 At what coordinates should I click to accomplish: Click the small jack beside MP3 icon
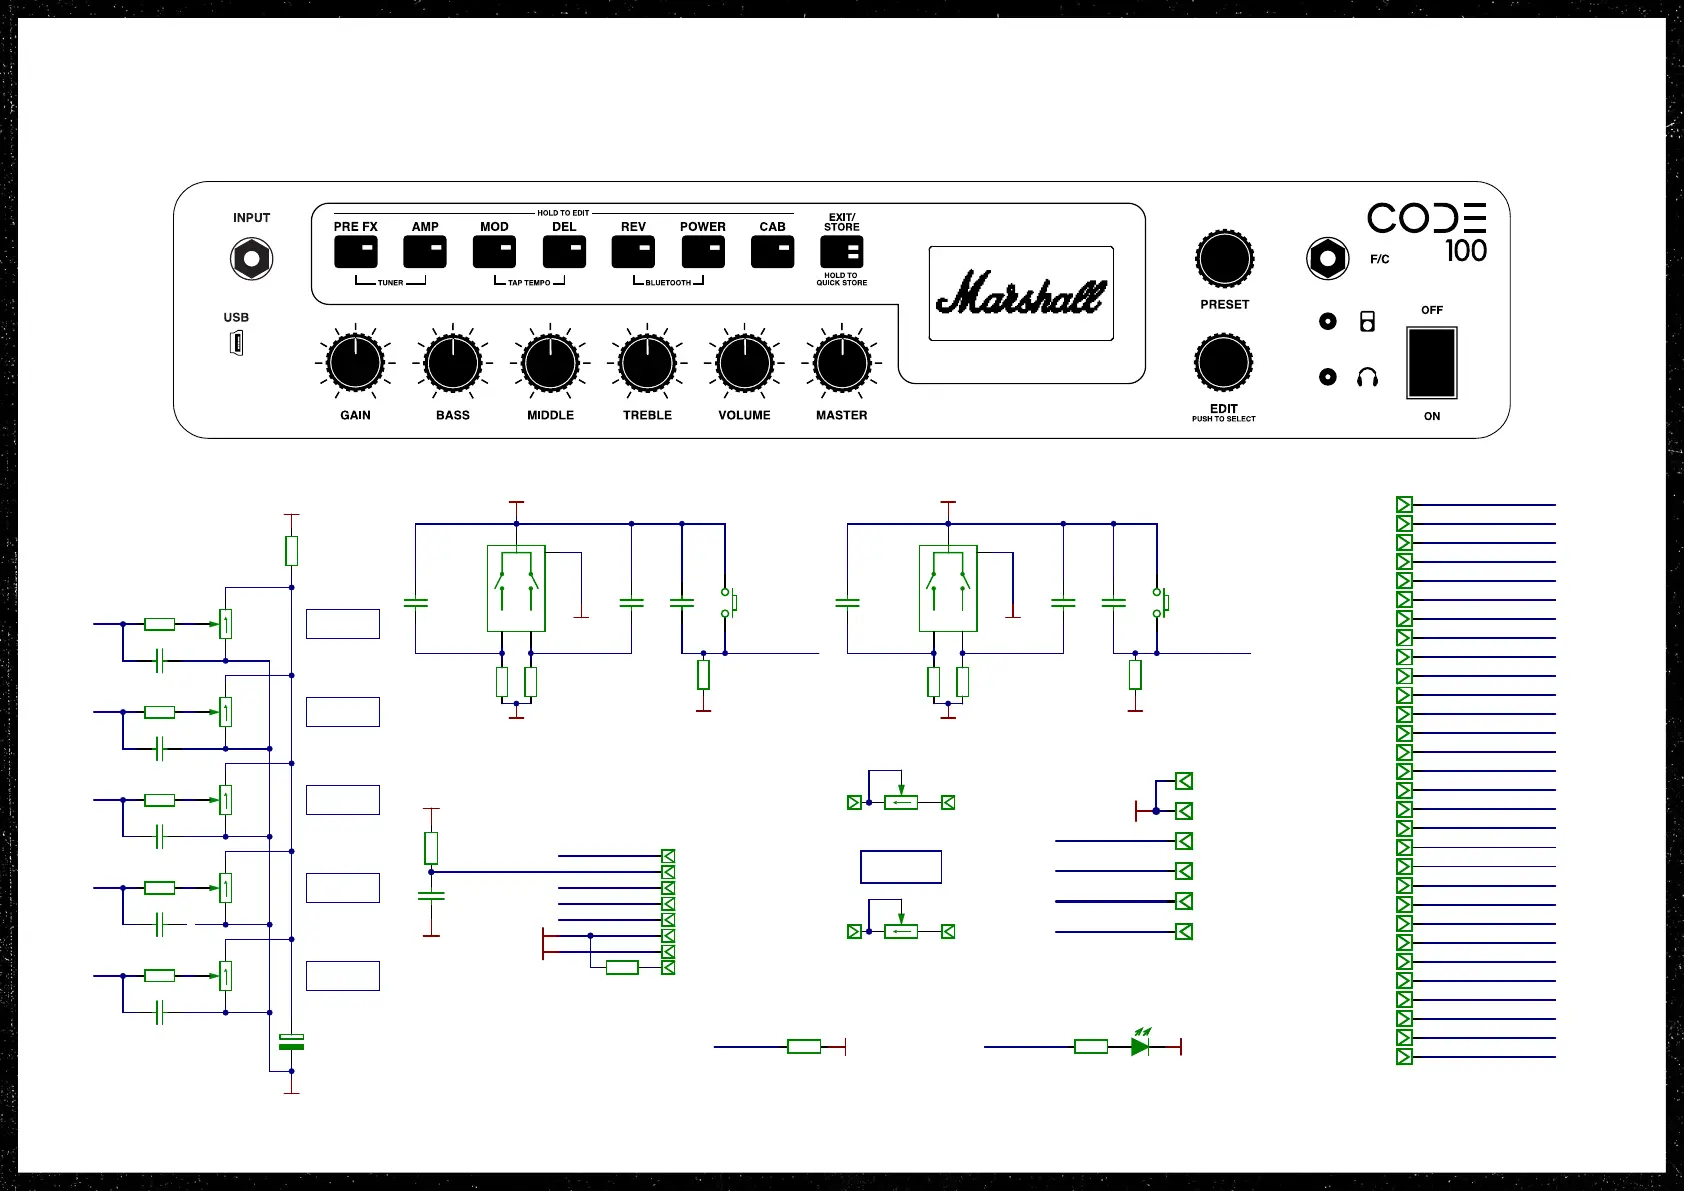pos(1328,321)
